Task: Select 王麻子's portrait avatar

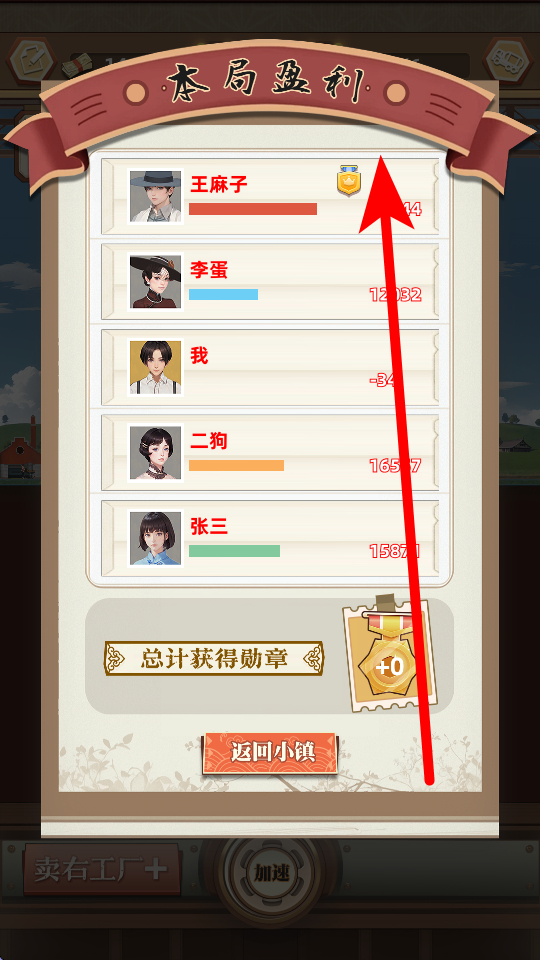Action: point(156,196)
